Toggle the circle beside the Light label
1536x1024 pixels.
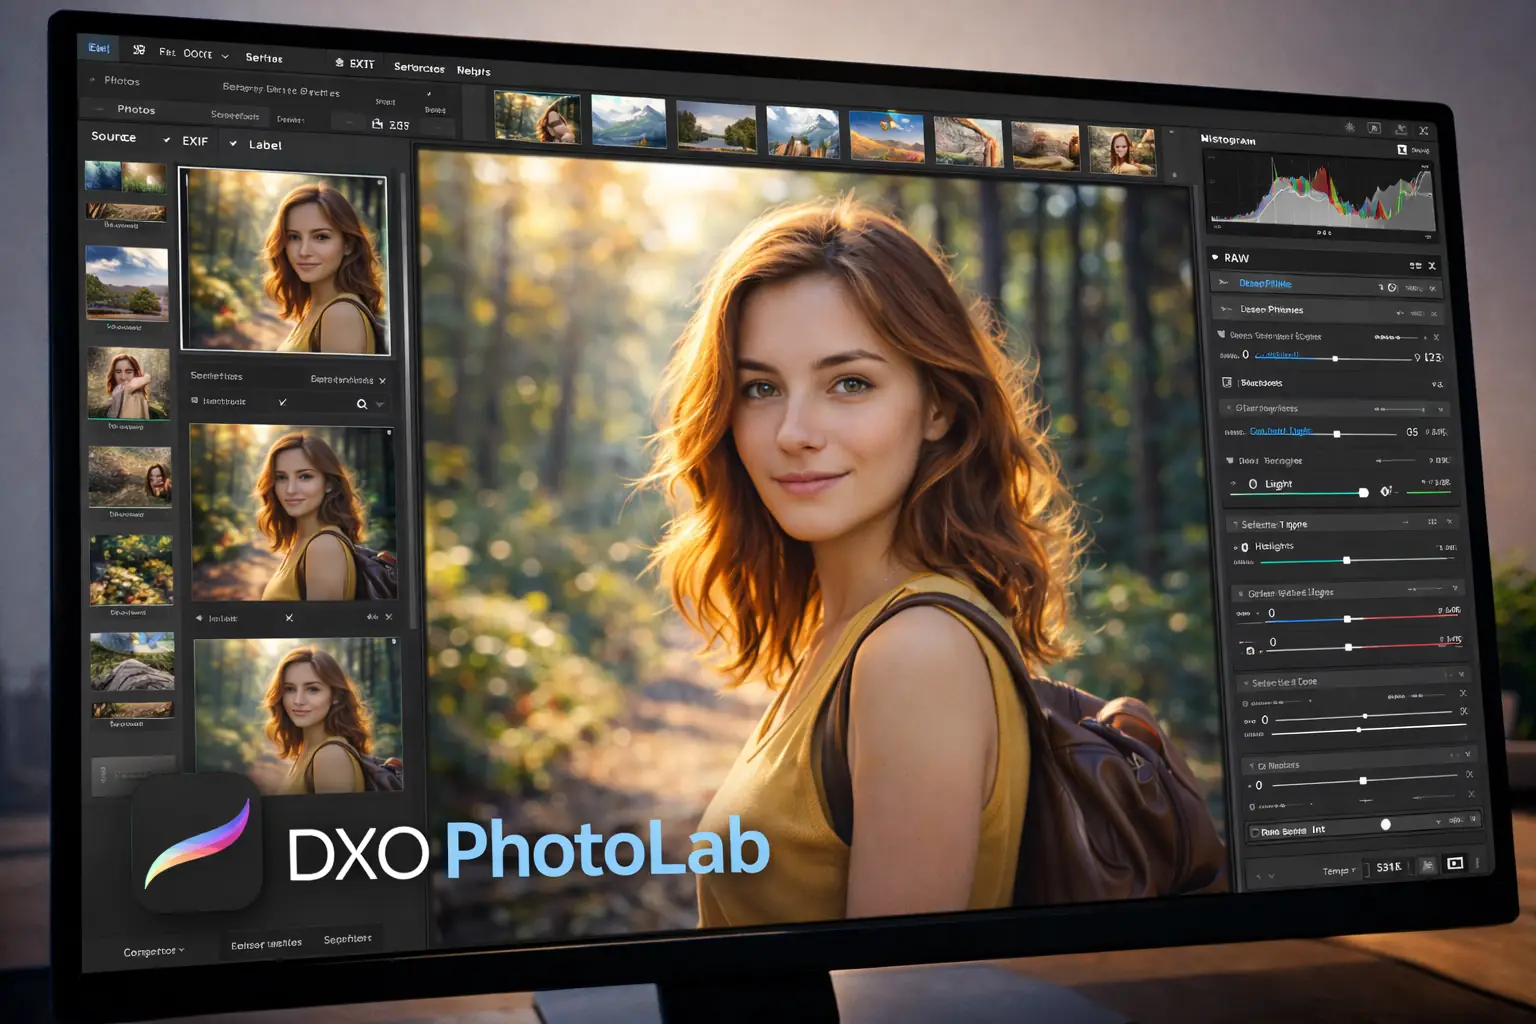click(x=1253, y=484)
